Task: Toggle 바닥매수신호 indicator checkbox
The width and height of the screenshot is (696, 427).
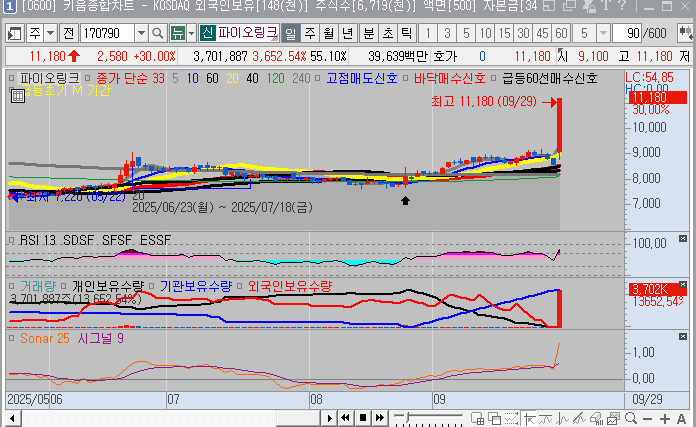Action: click(x=405, y=78)
